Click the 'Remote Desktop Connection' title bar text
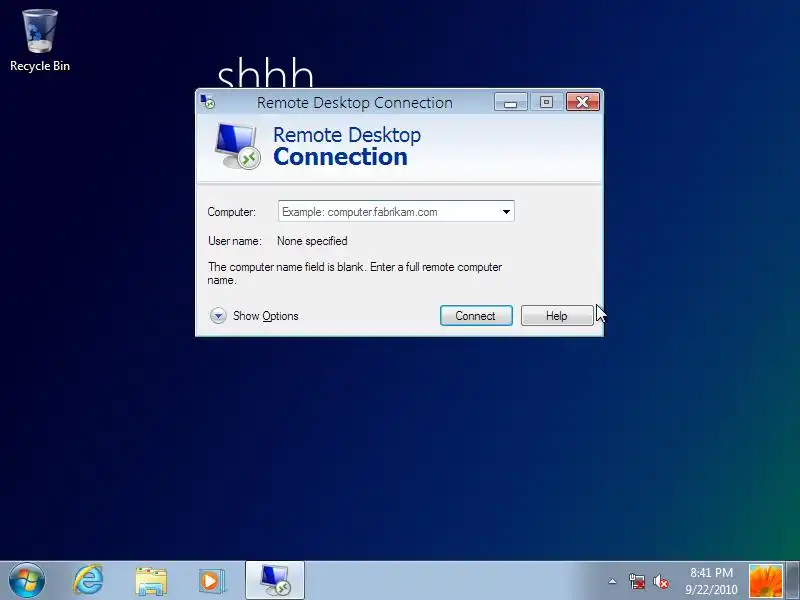Viewport: 800px width, 600px height. (355, 103)
